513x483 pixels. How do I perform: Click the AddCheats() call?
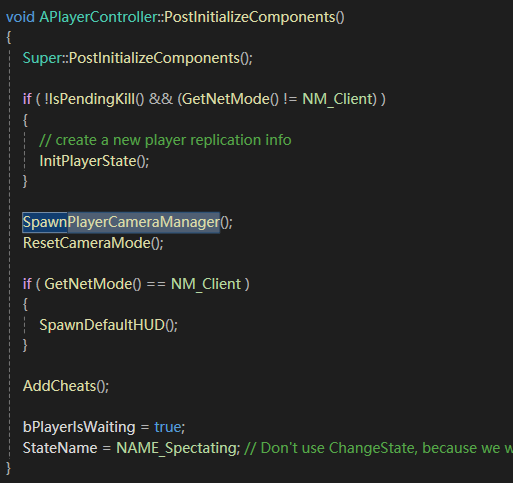pyautogui.click(x=66, y=386)
